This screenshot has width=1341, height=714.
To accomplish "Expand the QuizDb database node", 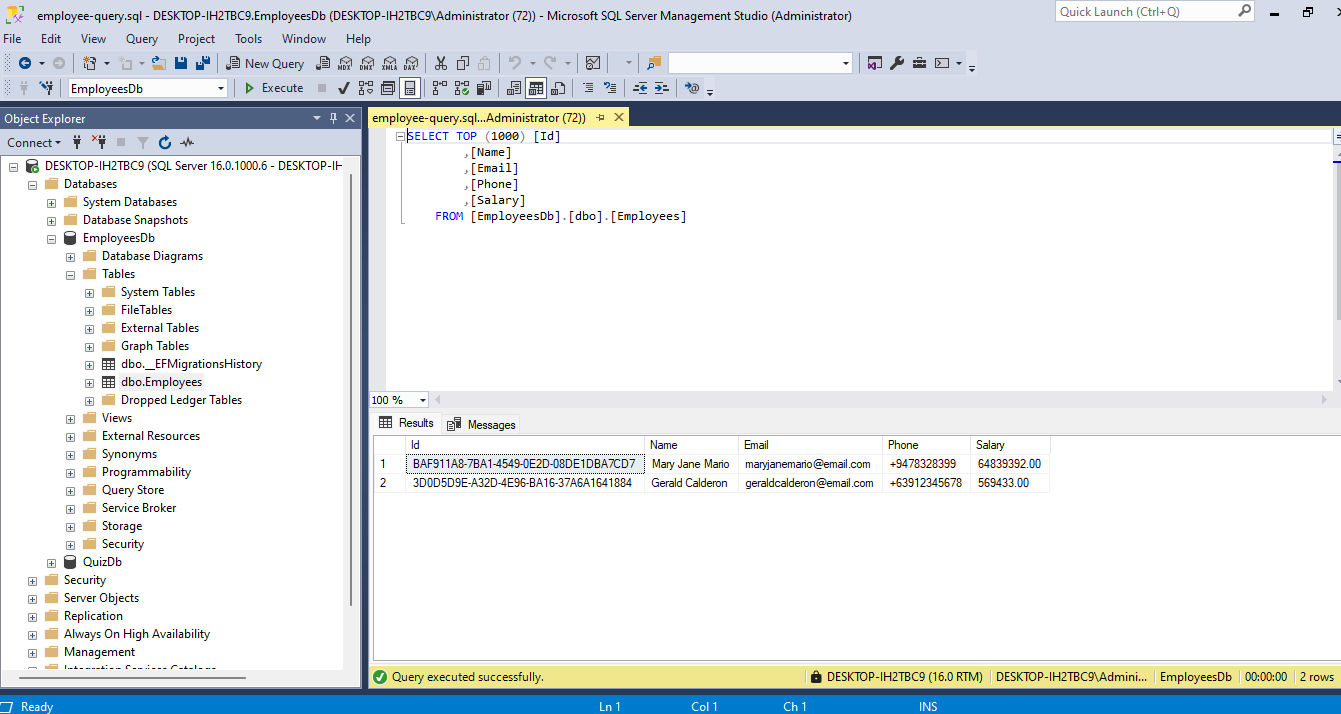I will 52,562.
